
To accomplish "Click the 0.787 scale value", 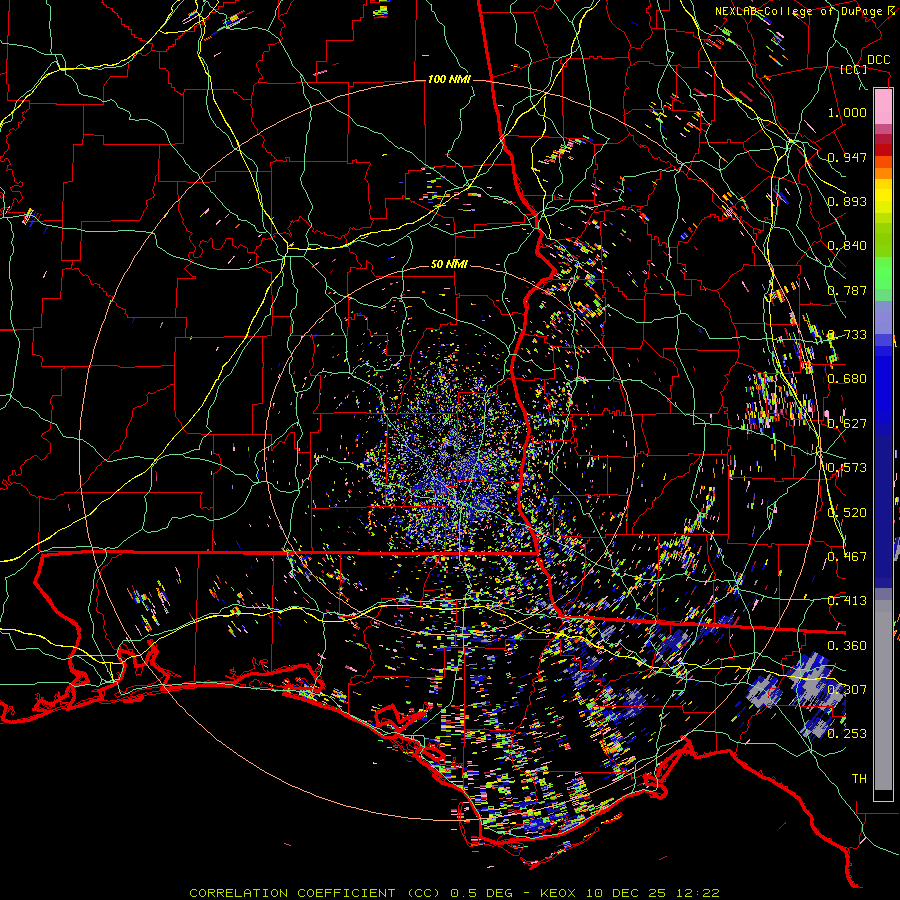I will [x=847, y=290].
